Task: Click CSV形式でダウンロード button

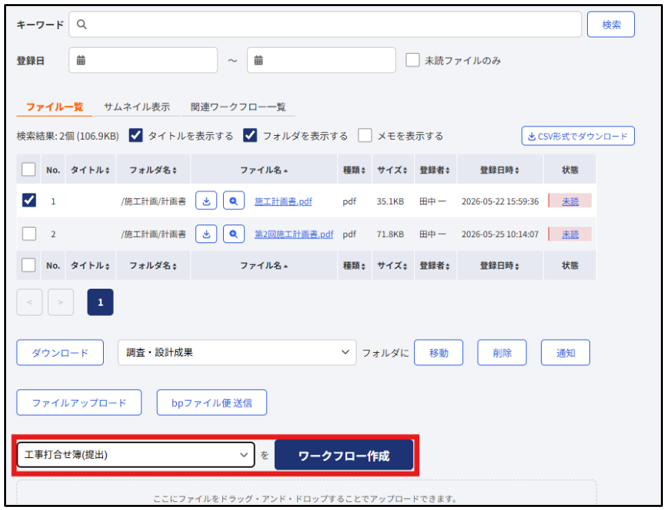Action: click(578, 136)
